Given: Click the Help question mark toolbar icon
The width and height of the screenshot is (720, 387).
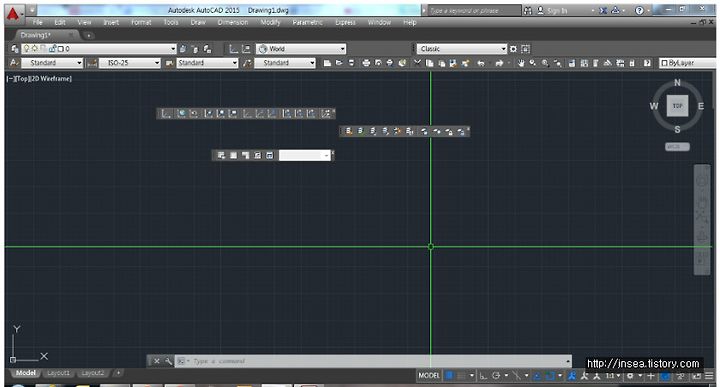Looking at the screenshot, I should click(x=647, y=63).
